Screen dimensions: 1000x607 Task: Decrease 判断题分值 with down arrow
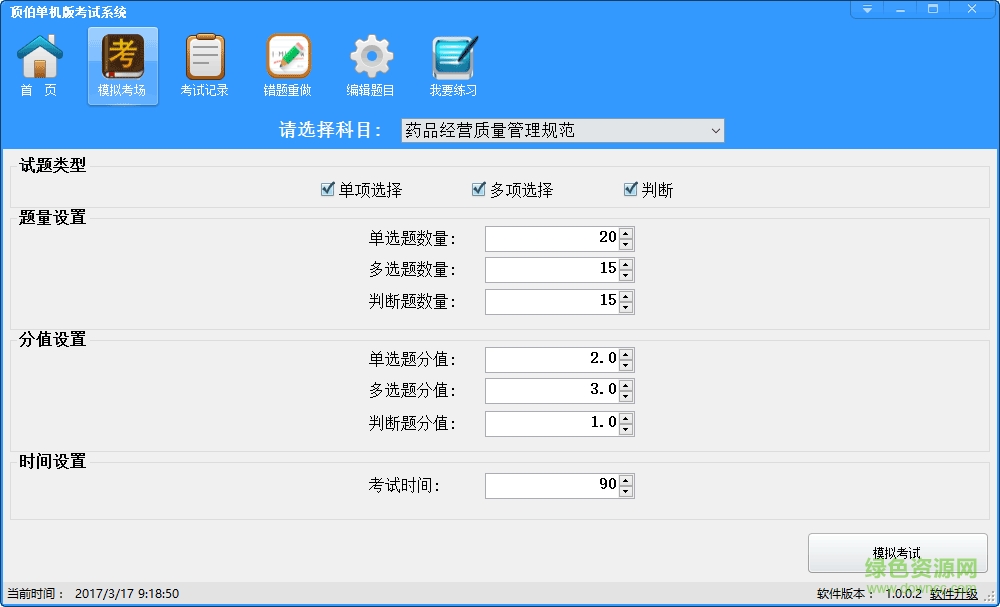(626, 430)
